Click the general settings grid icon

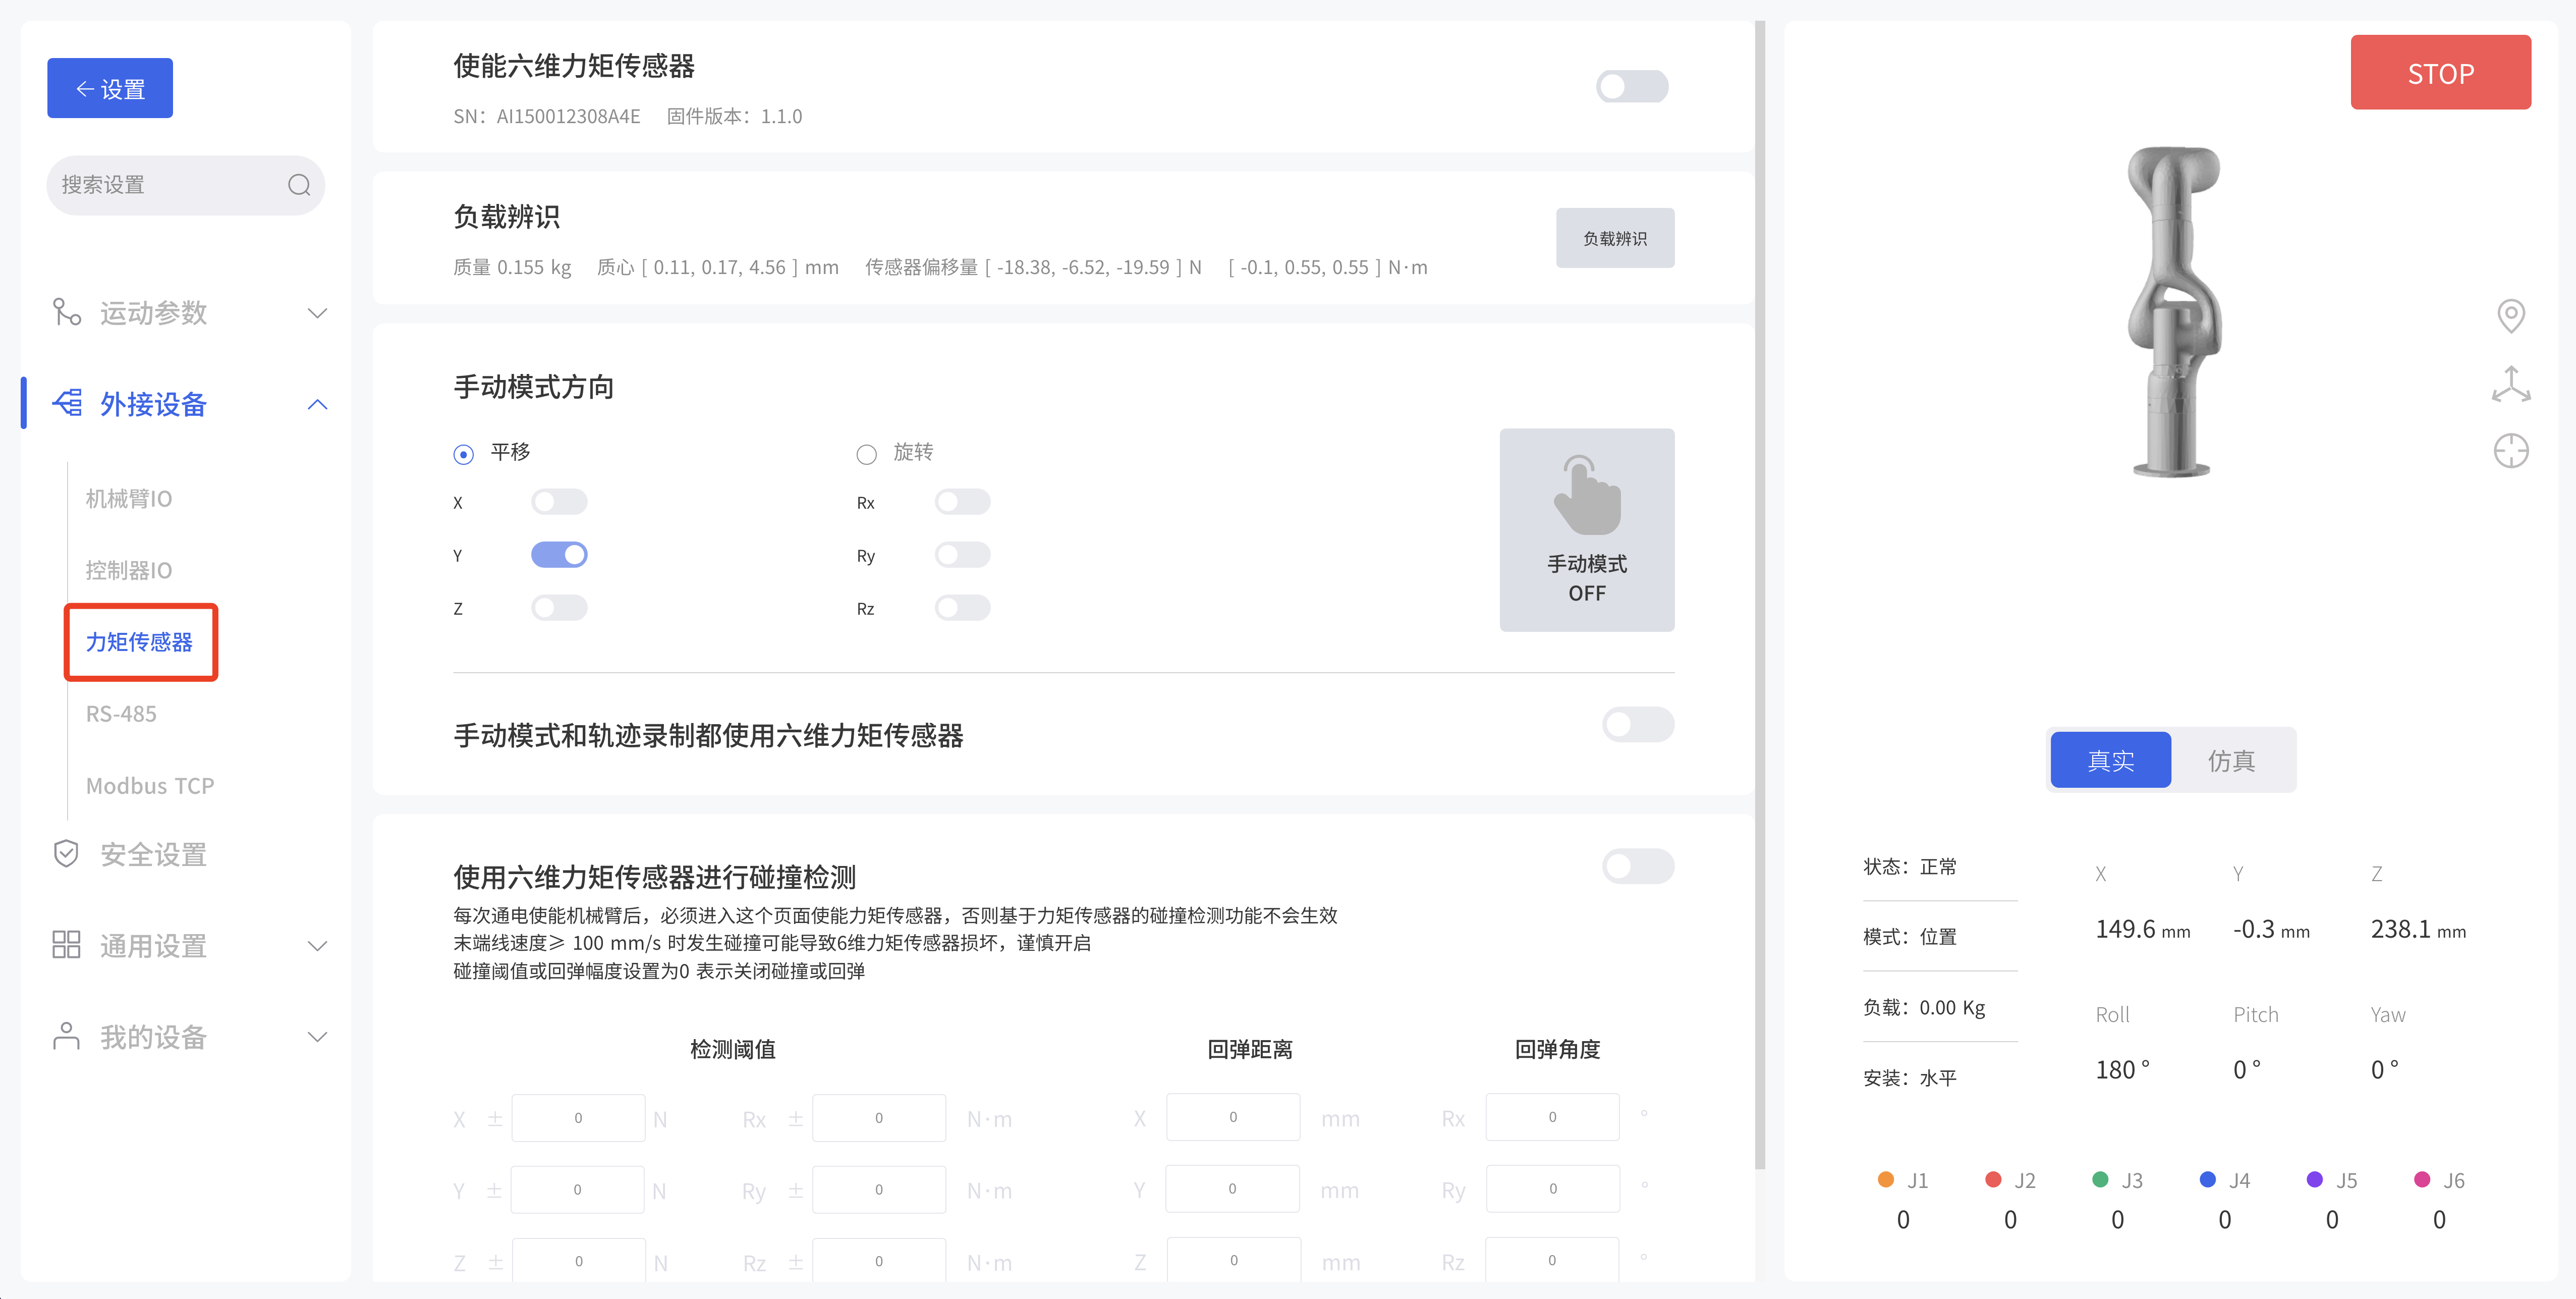pos(66,945)
